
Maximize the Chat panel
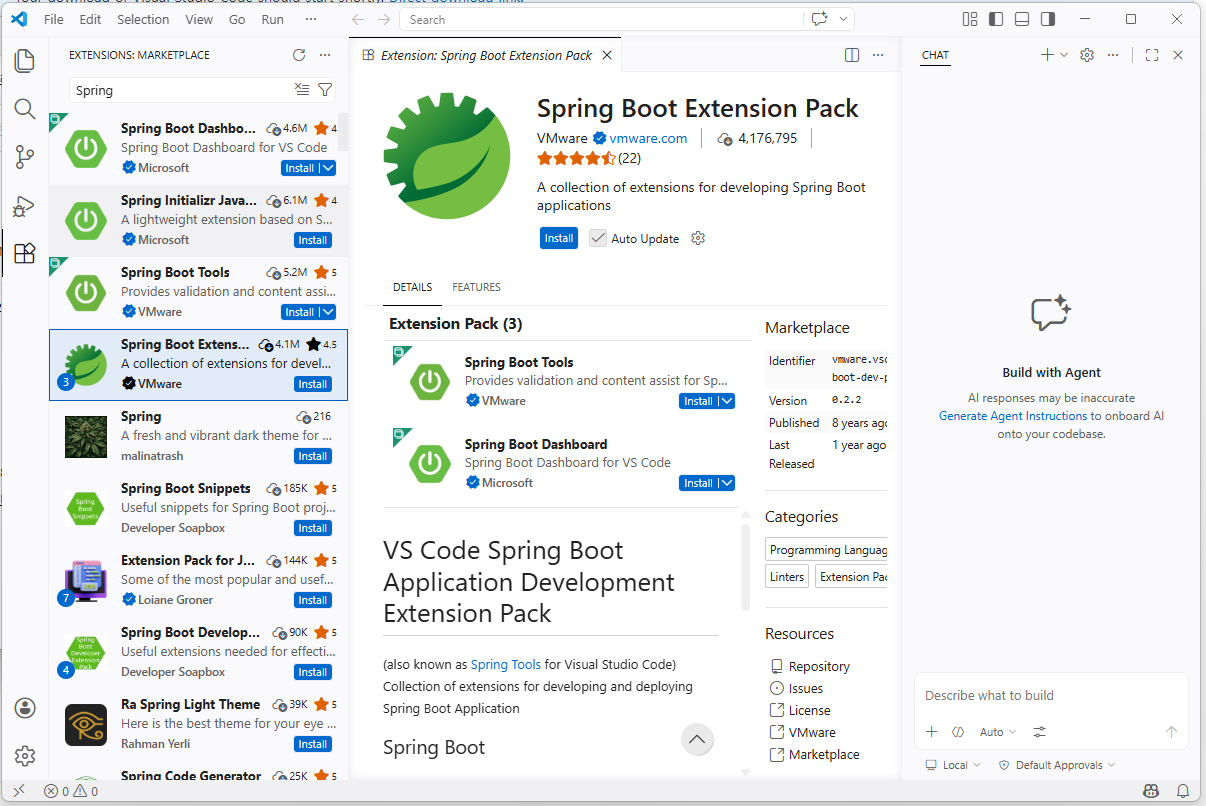click(x=1152, y=55)
